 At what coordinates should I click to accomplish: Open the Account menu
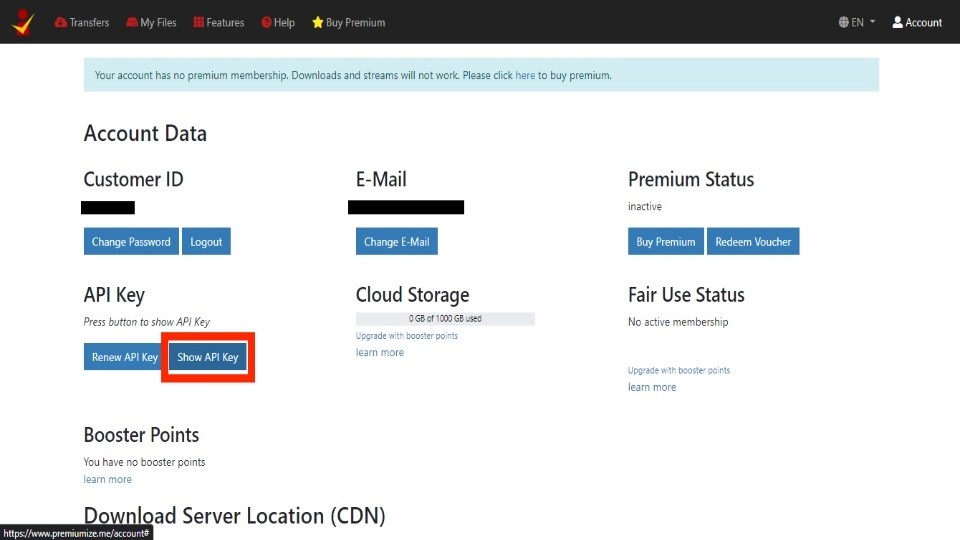click(x=917, y=22)
